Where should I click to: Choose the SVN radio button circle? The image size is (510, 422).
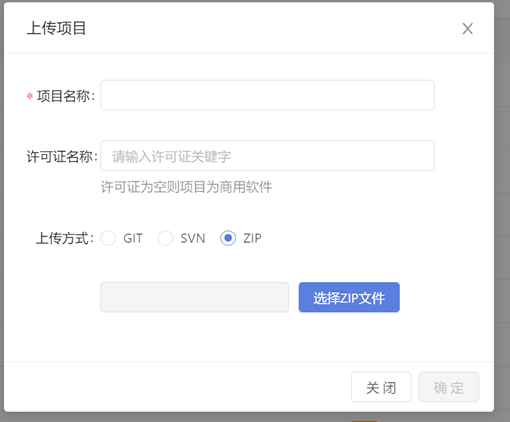(x=165, y=238)
